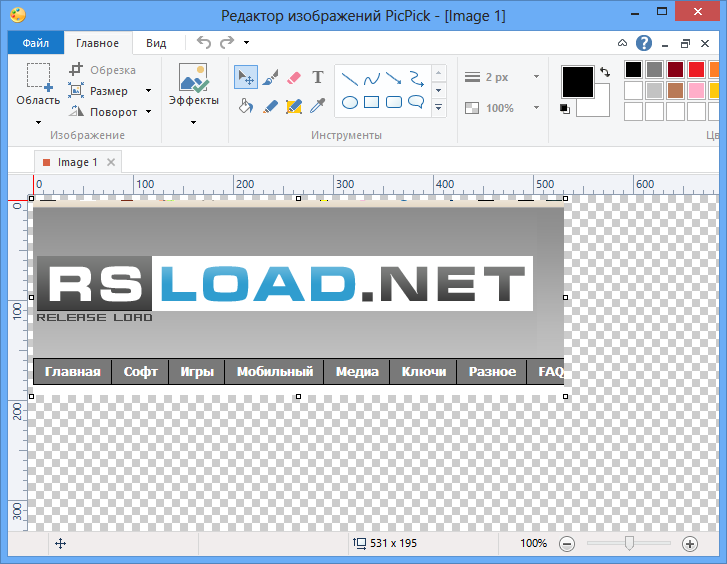Select the selection/move arrow tool
727x564 pixels.
(x=246, y=77)
